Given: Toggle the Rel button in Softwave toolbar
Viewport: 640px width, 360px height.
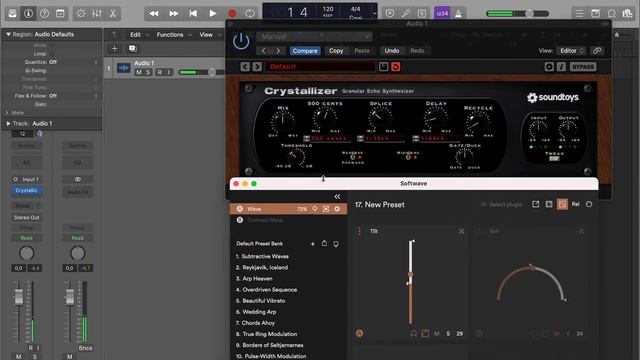Looking at the screenshot, I should pos(576,204).
